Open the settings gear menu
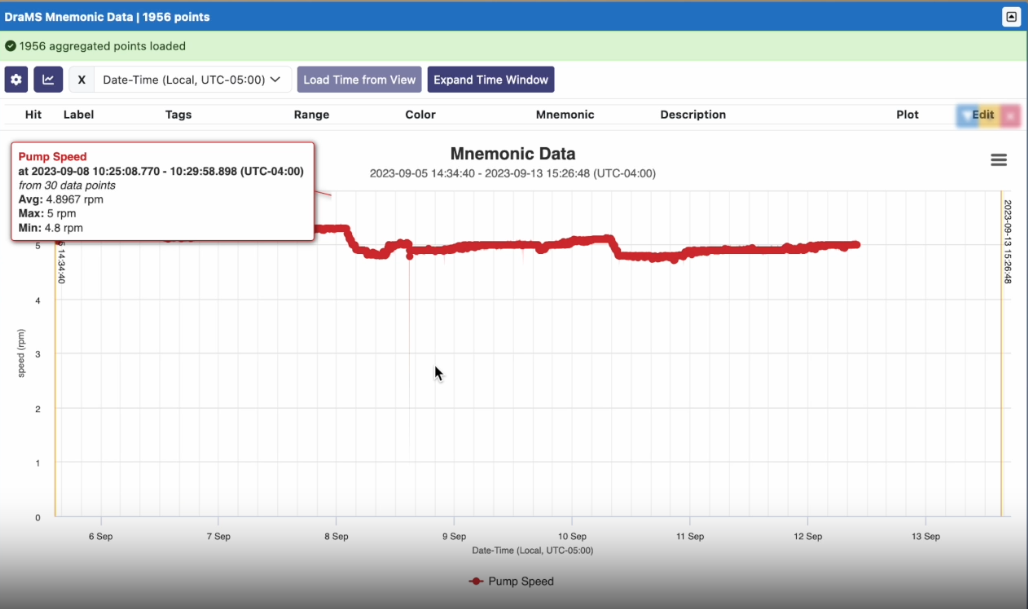 point(16,80)
